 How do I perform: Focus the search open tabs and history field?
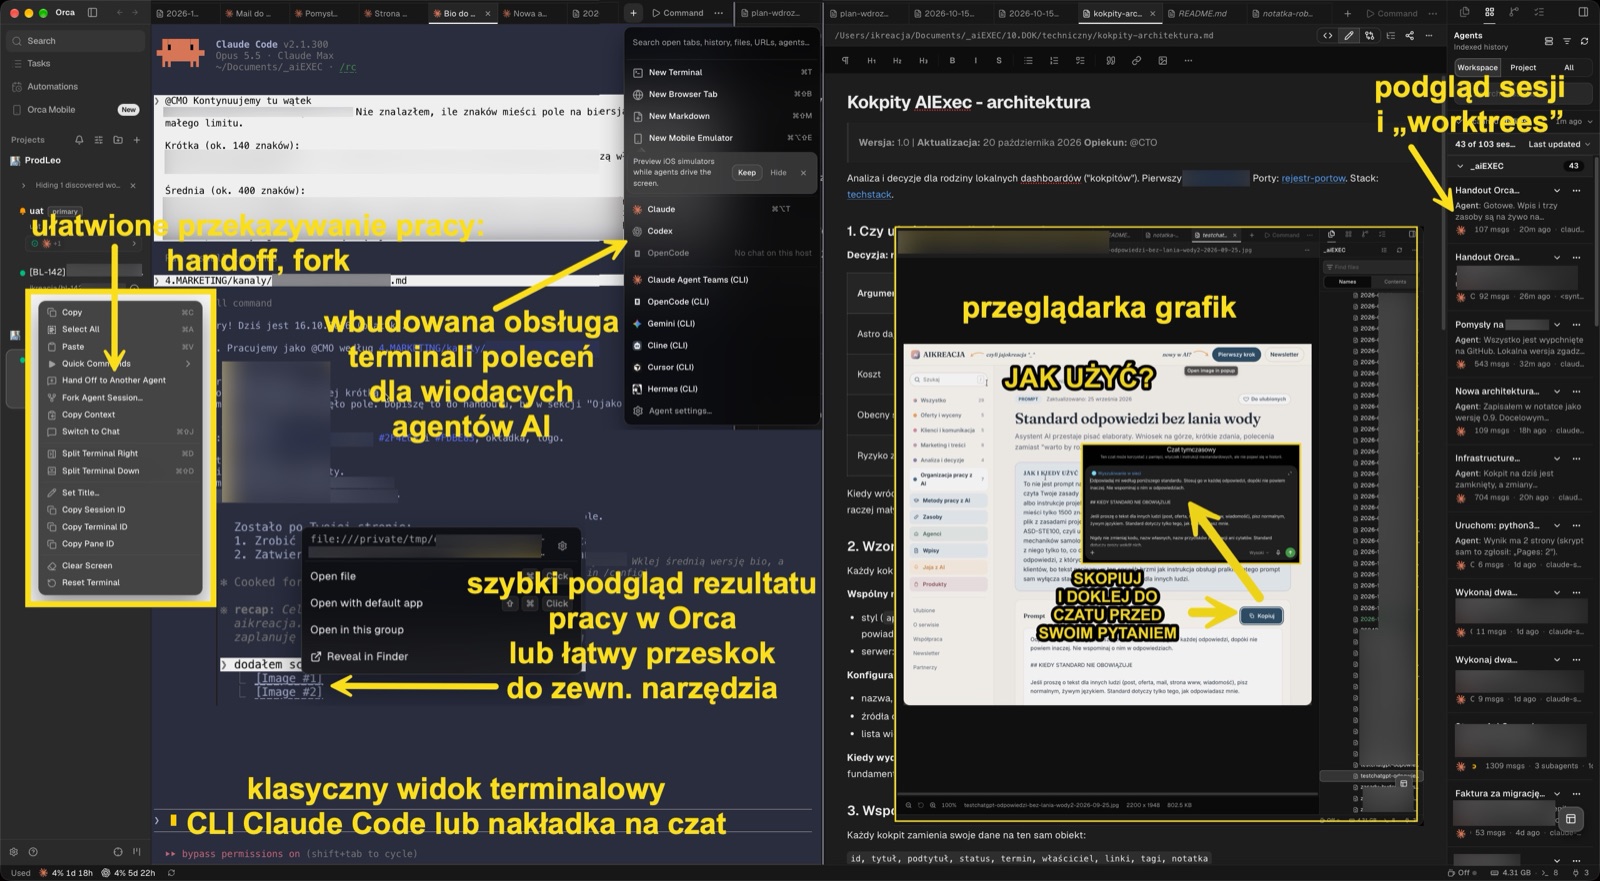click(721, 42)
